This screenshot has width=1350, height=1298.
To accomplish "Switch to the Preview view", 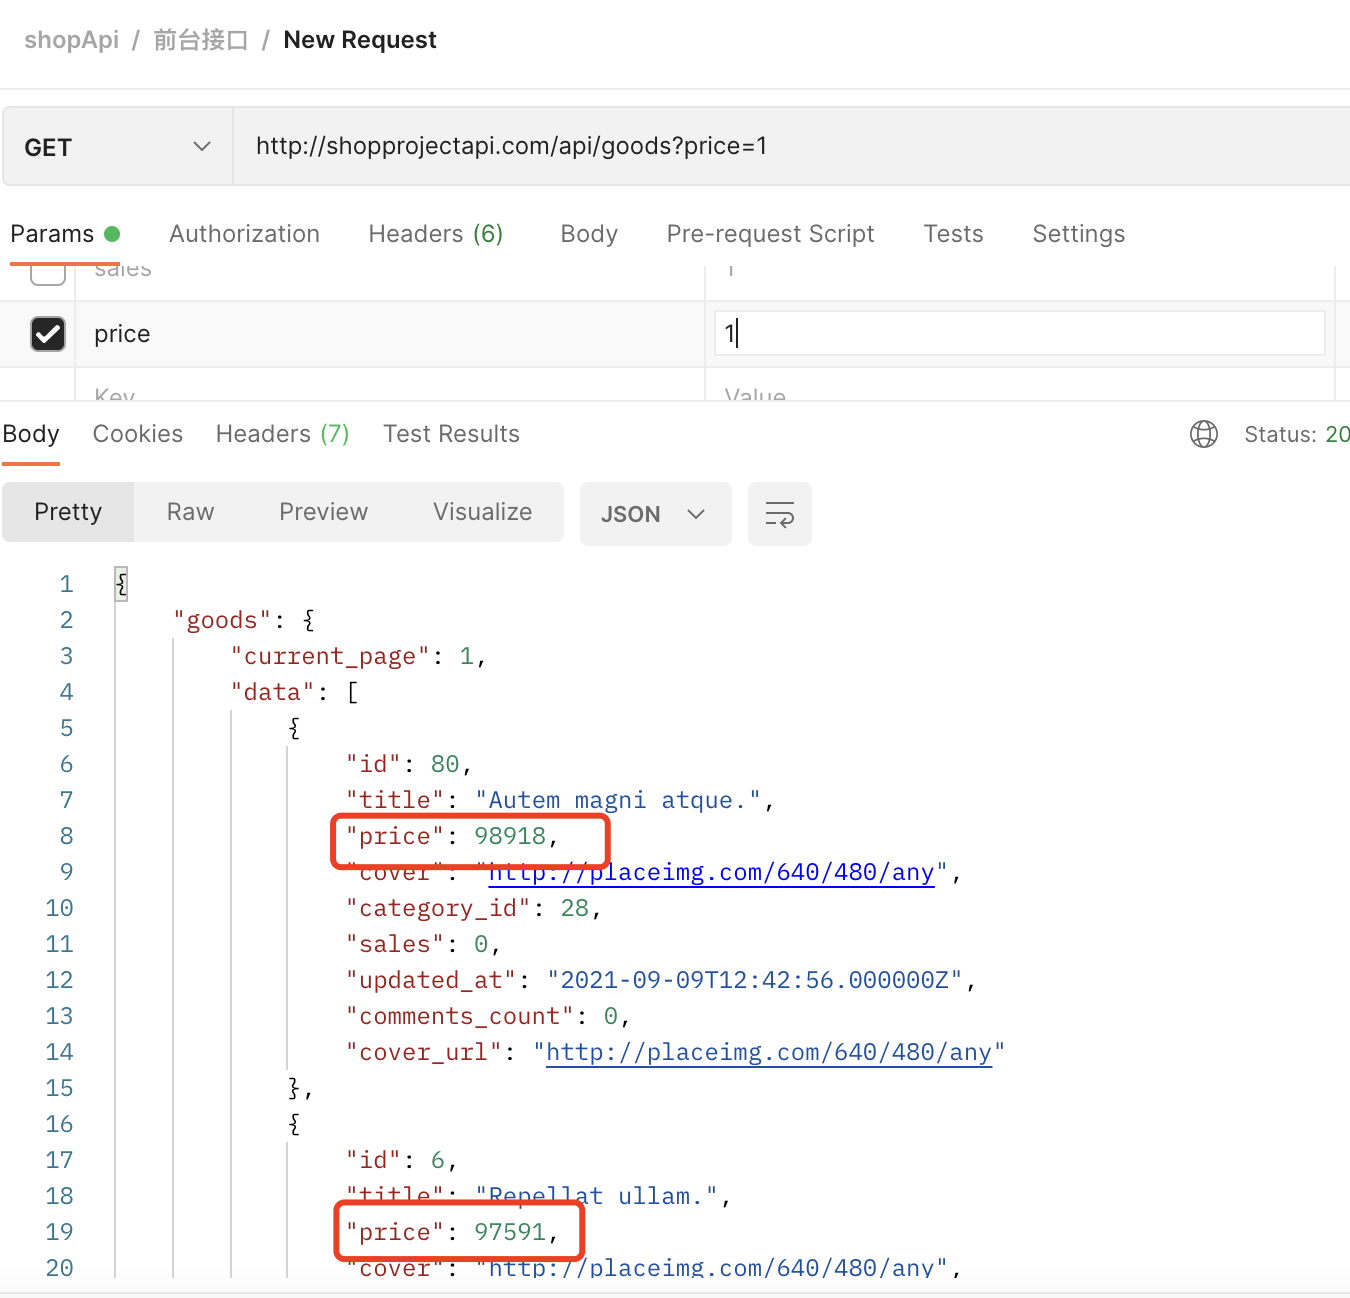I will 323,512.
